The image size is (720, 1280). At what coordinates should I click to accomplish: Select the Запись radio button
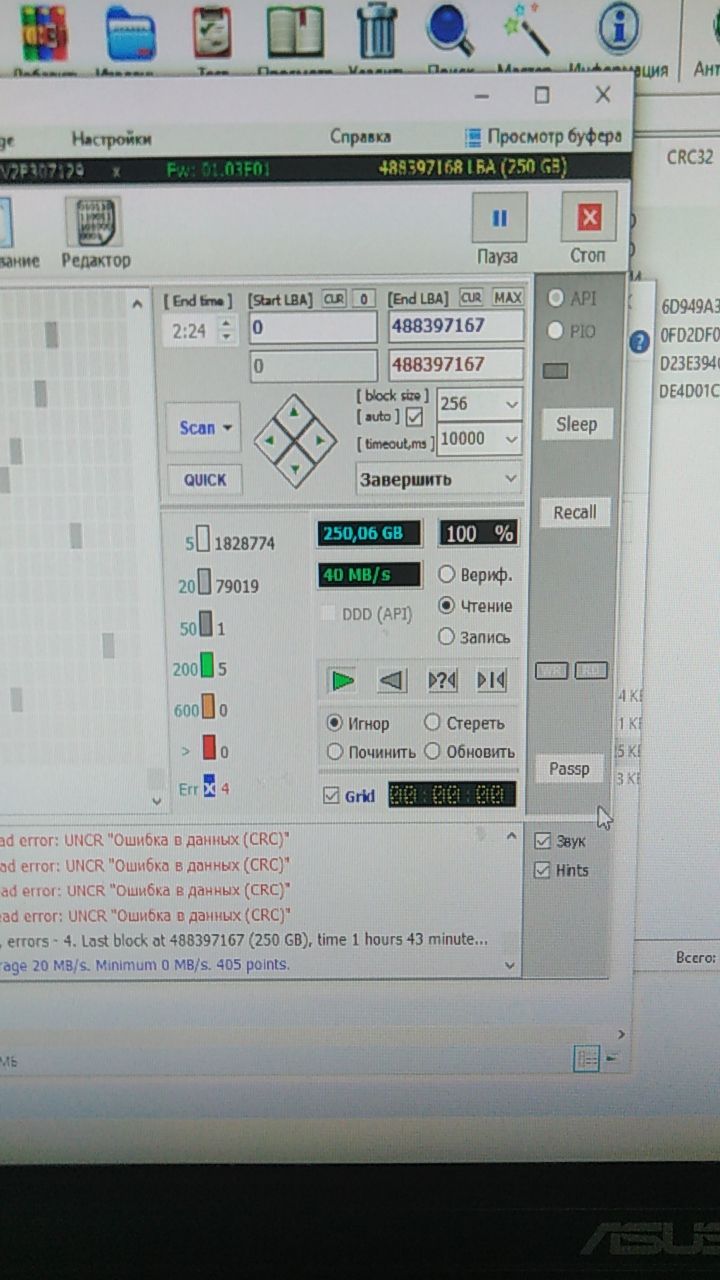click(446, 637)
